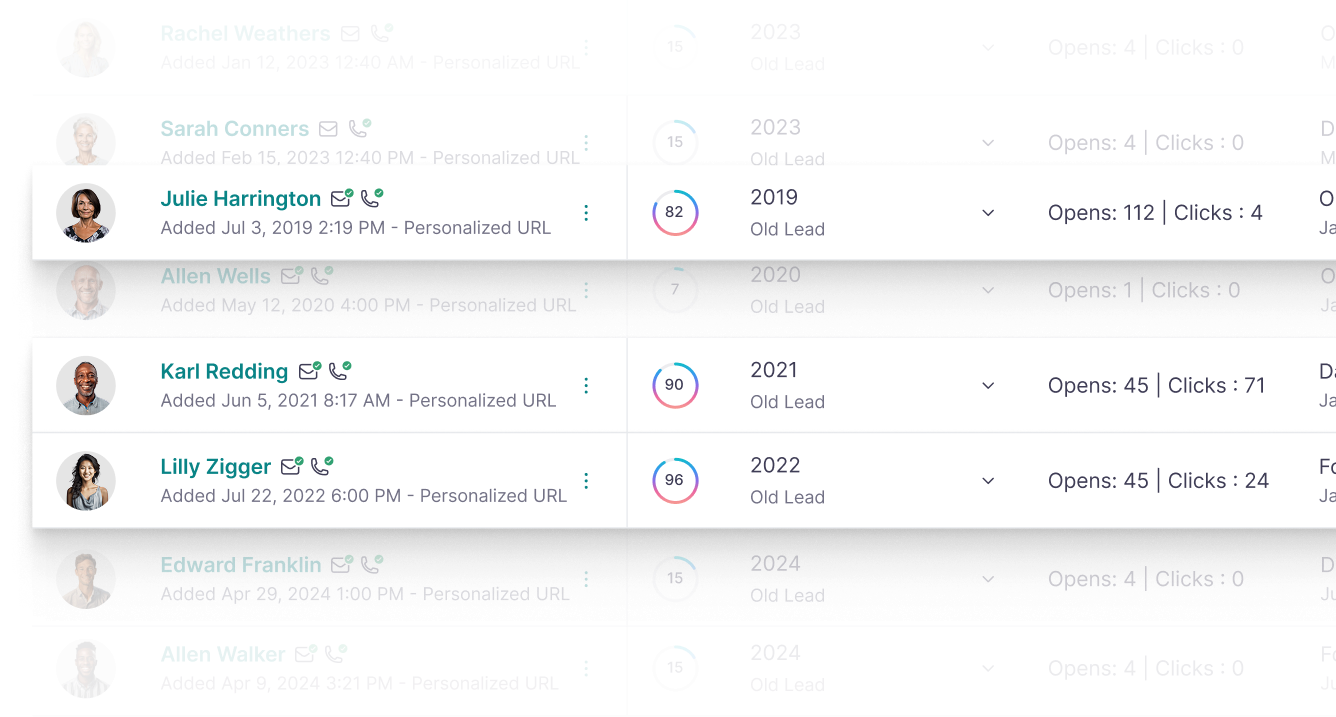Click Julie Harrington's verified phone icon

click(372, 198)
